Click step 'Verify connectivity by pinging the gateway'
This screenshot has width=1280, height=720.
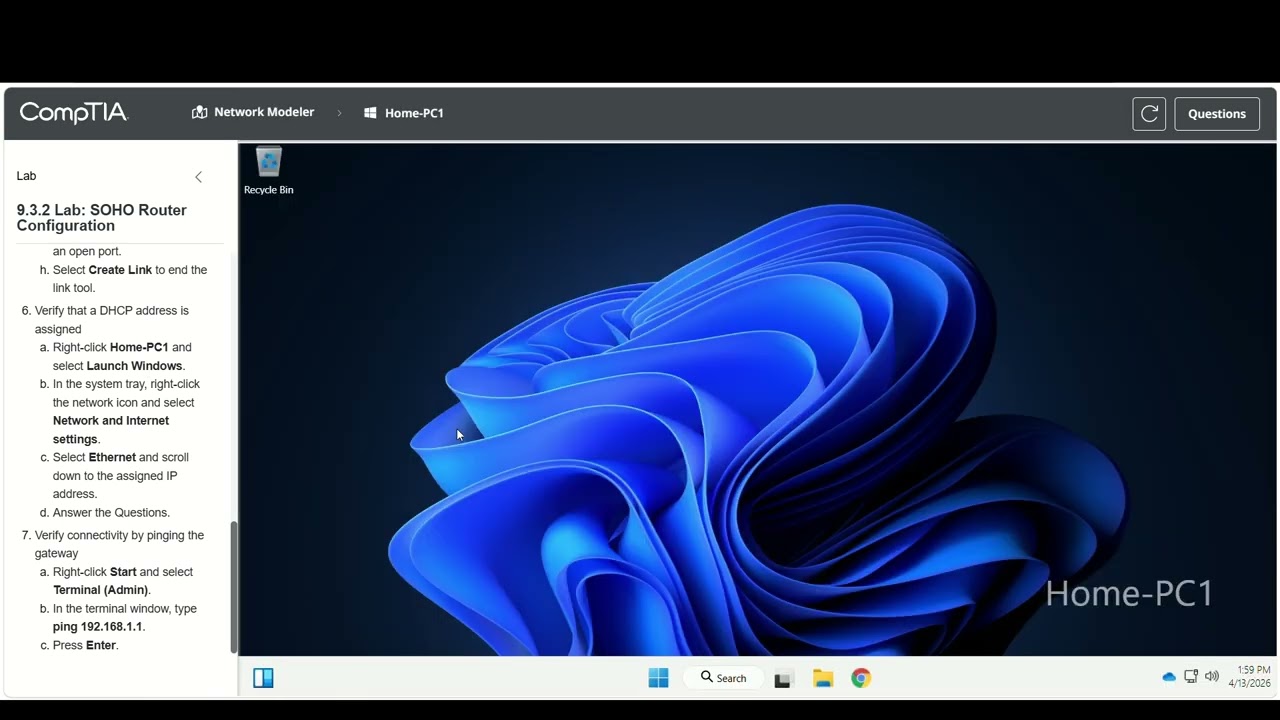[x=119, y=544]
